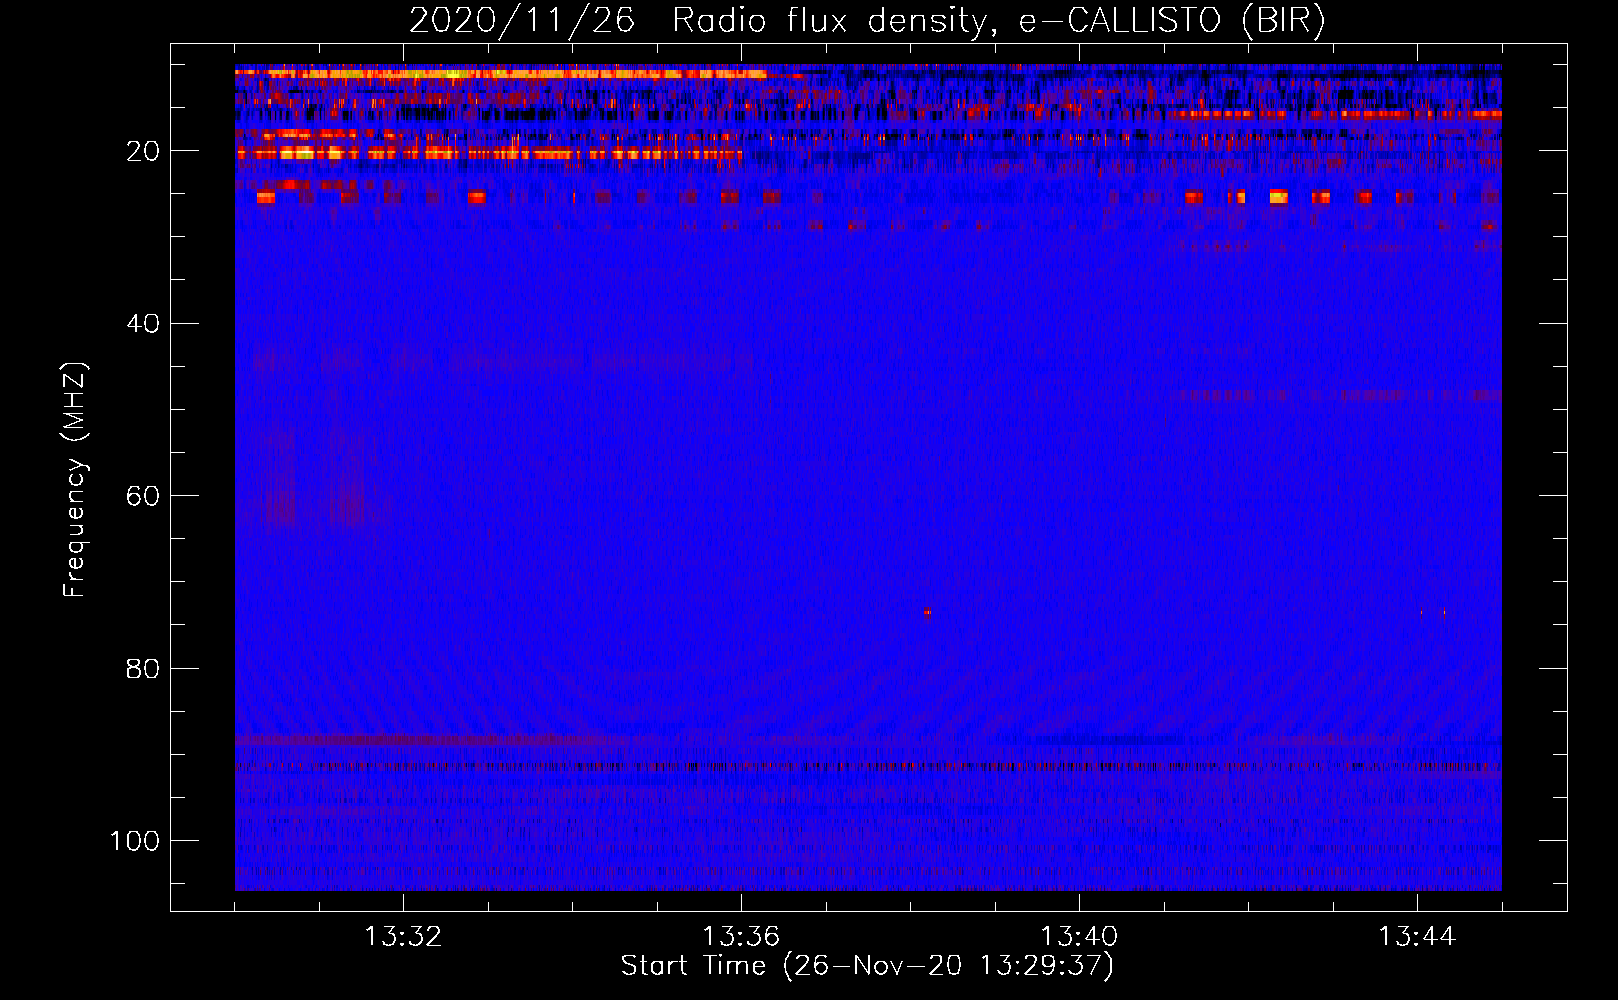Click the 13:40 time tick label
The width and height of the screenshot is (1618, 1000).
1079,937
